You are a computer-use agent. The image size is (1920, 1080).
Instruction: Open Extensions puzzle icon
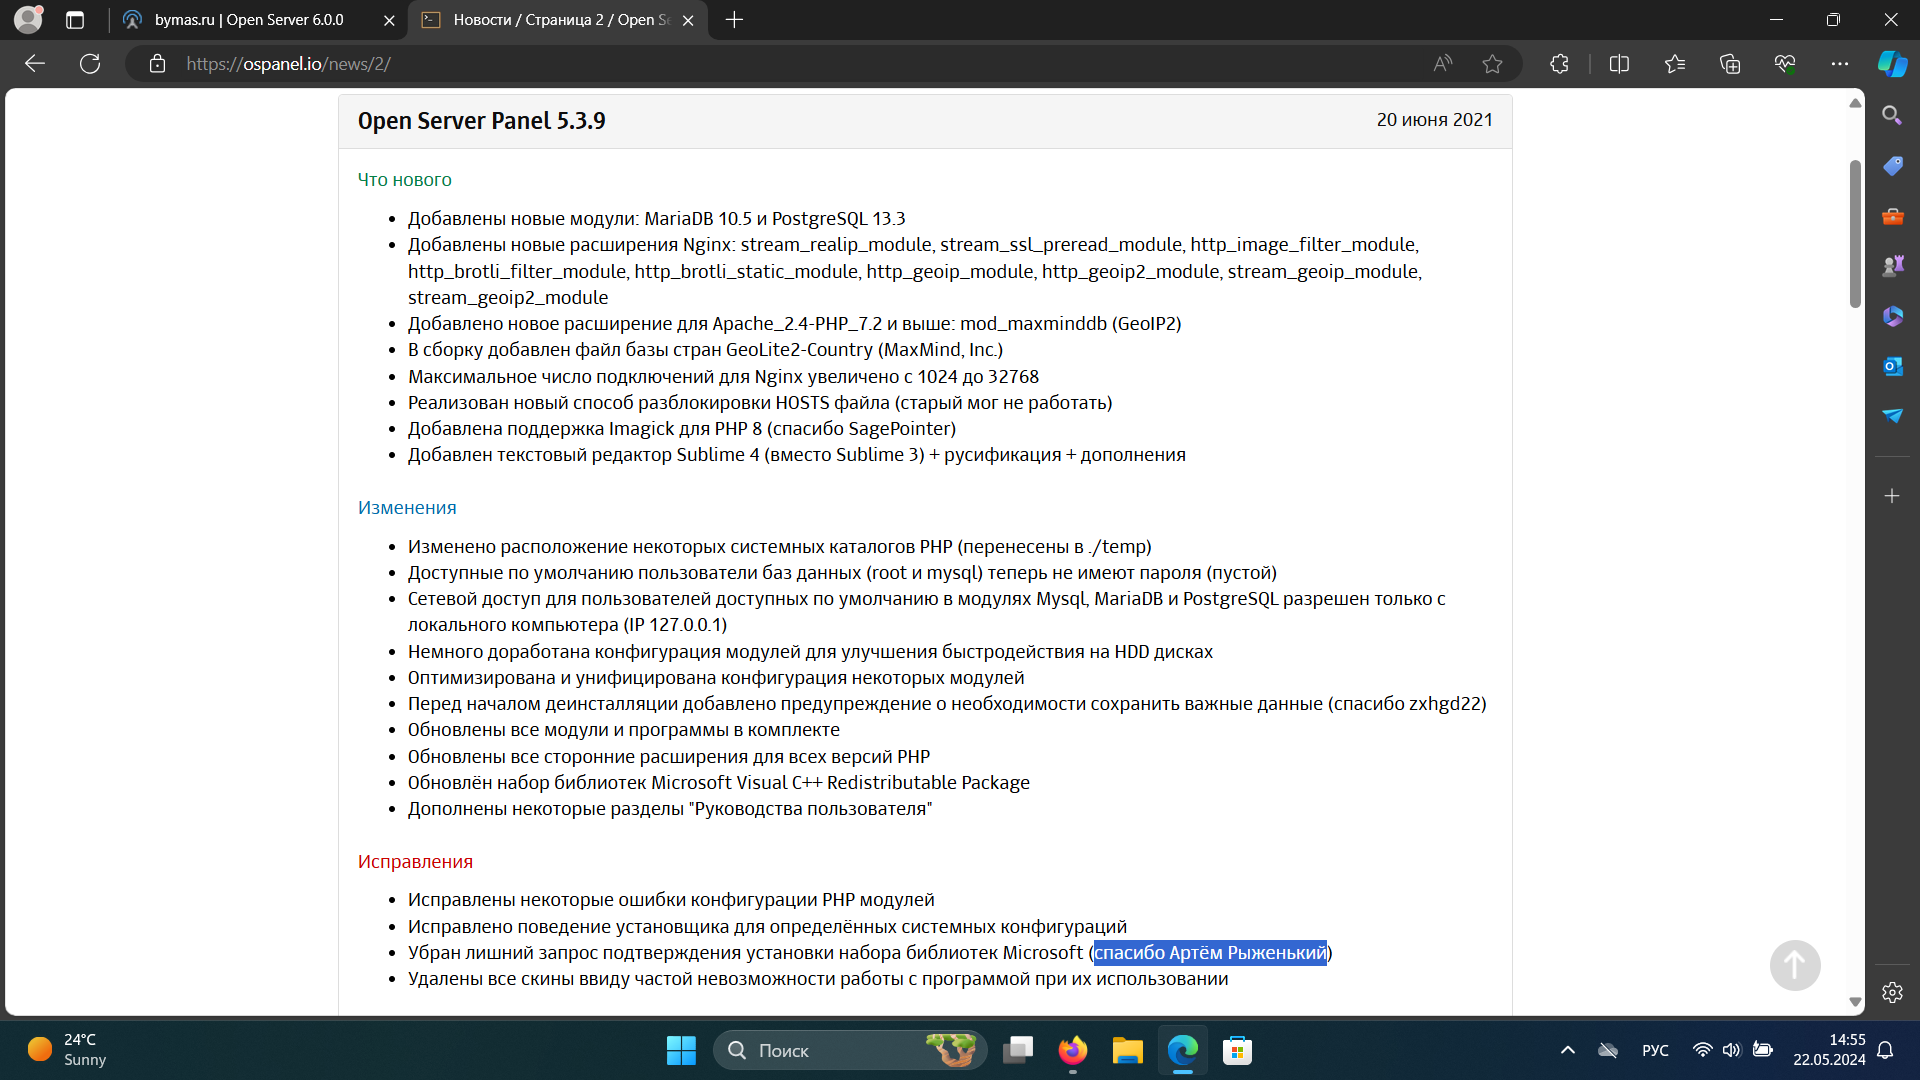[x=1559, y=64]
